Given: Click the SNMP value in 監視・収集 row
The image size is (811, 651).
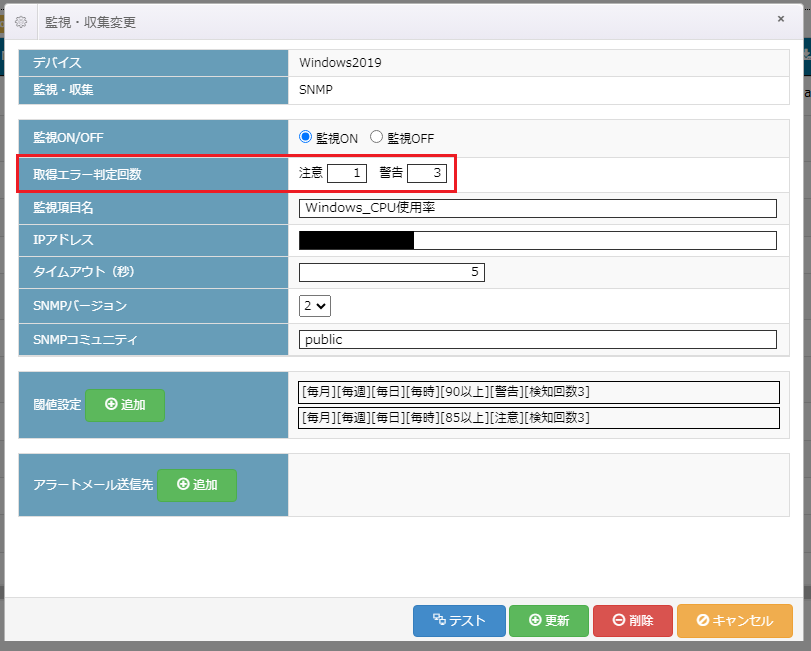Looking at the screenshot, I should point(316,89).
